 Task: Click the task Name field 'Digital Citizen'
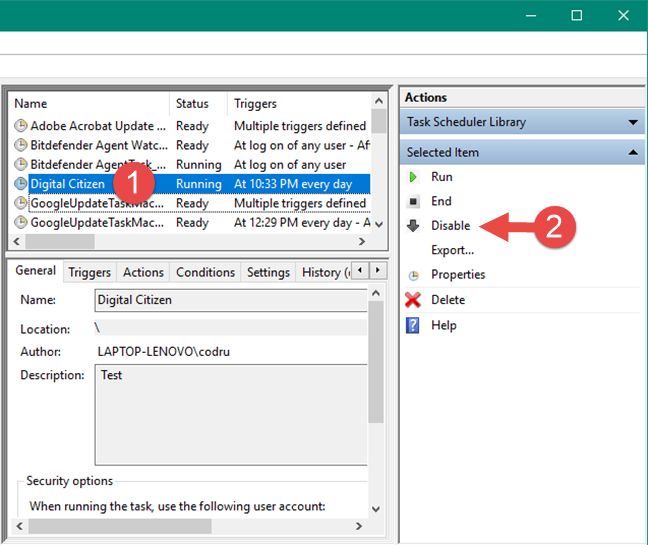231,300
